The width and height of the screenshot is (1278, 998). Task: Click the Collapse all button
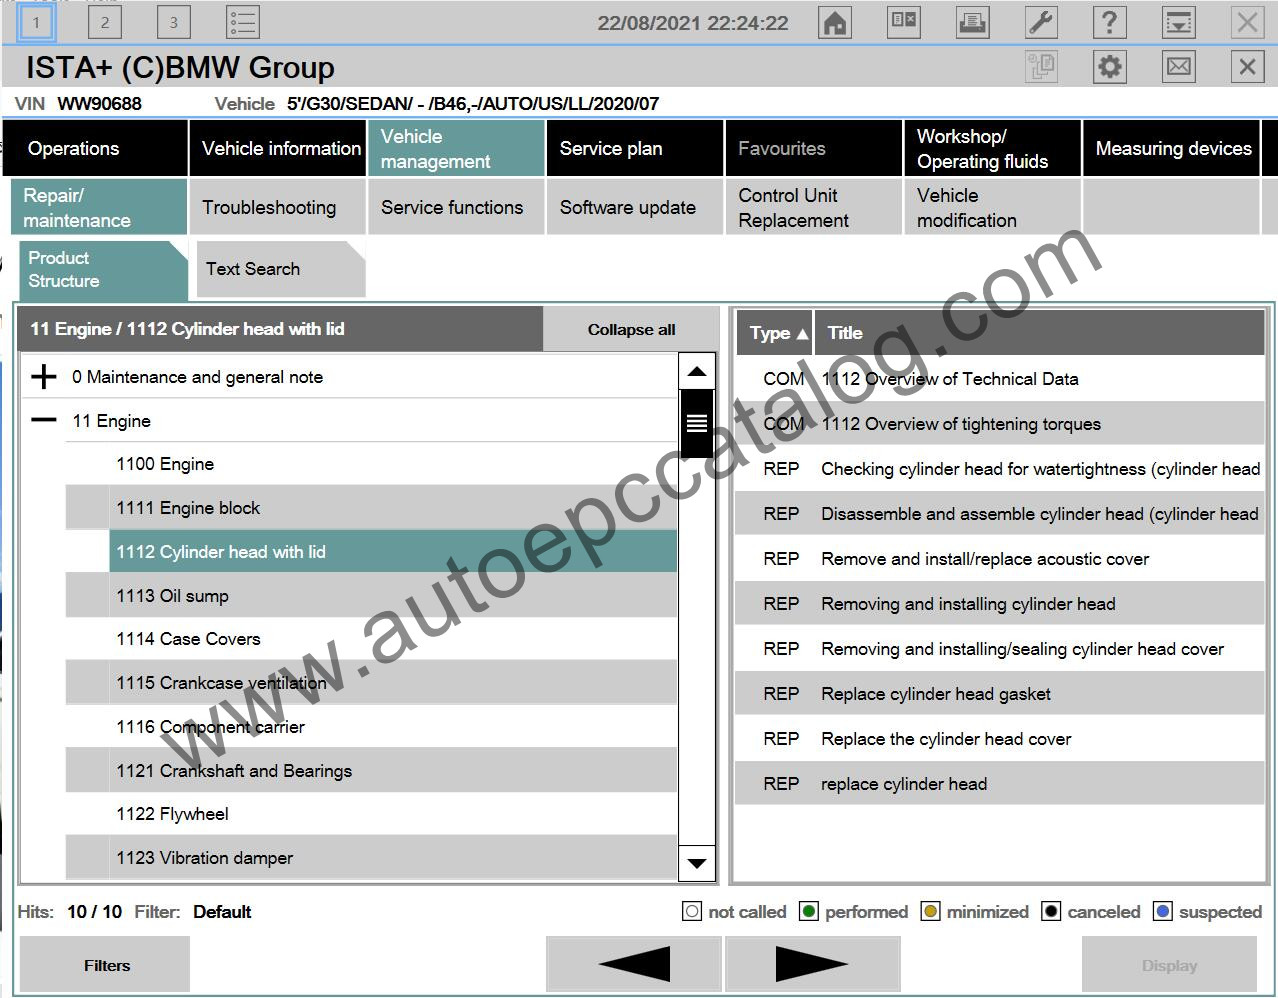click(631, 329)
